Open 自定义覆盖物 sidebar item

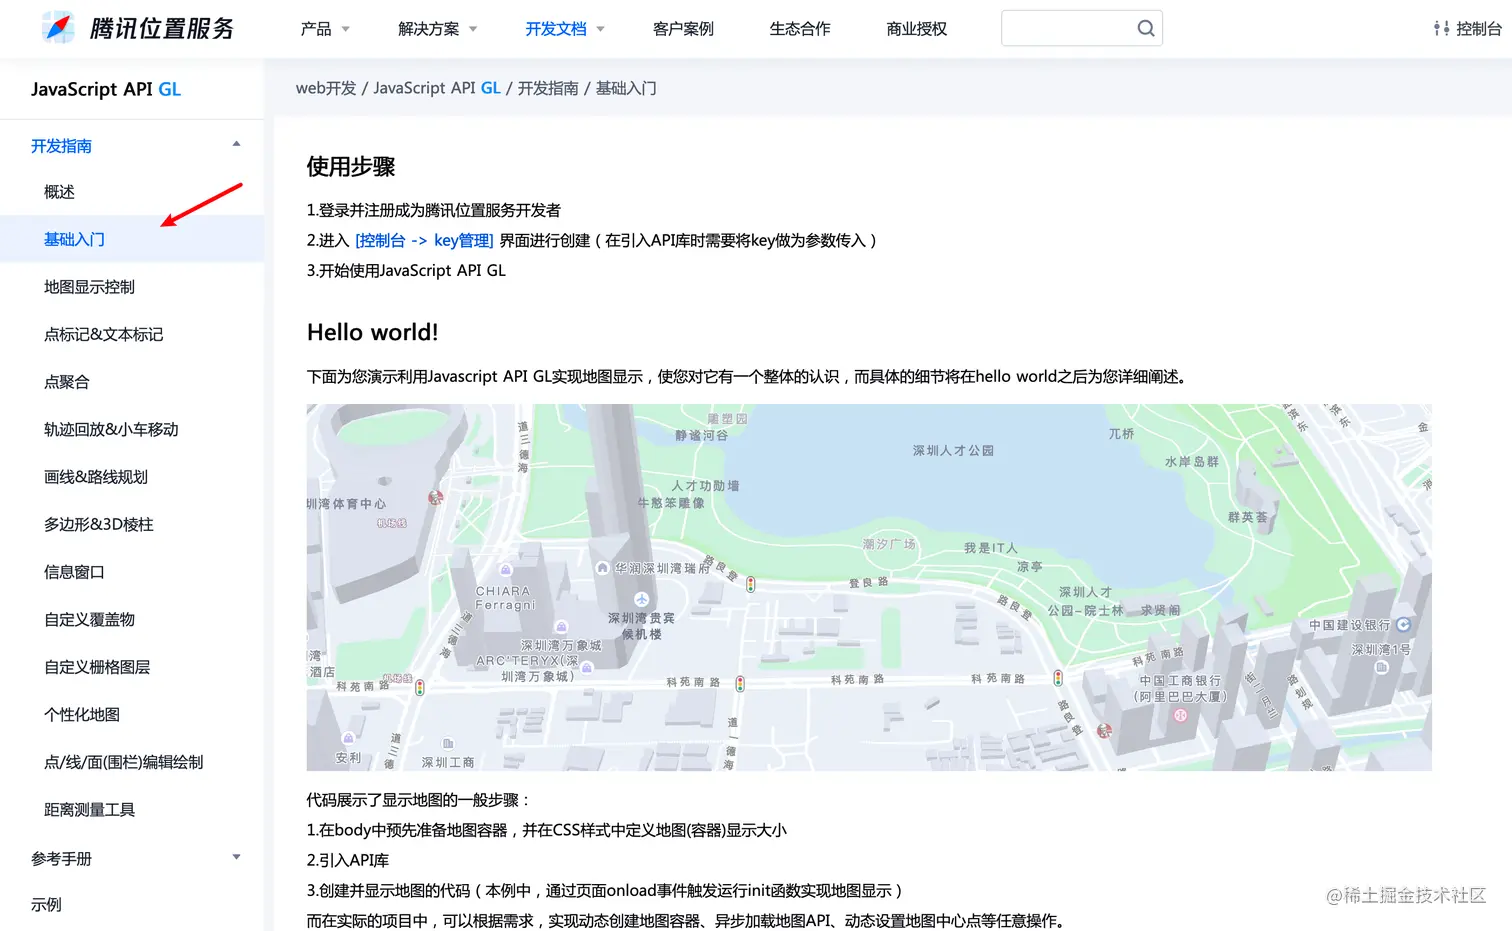pyautogui.click(x=89, y=619)
